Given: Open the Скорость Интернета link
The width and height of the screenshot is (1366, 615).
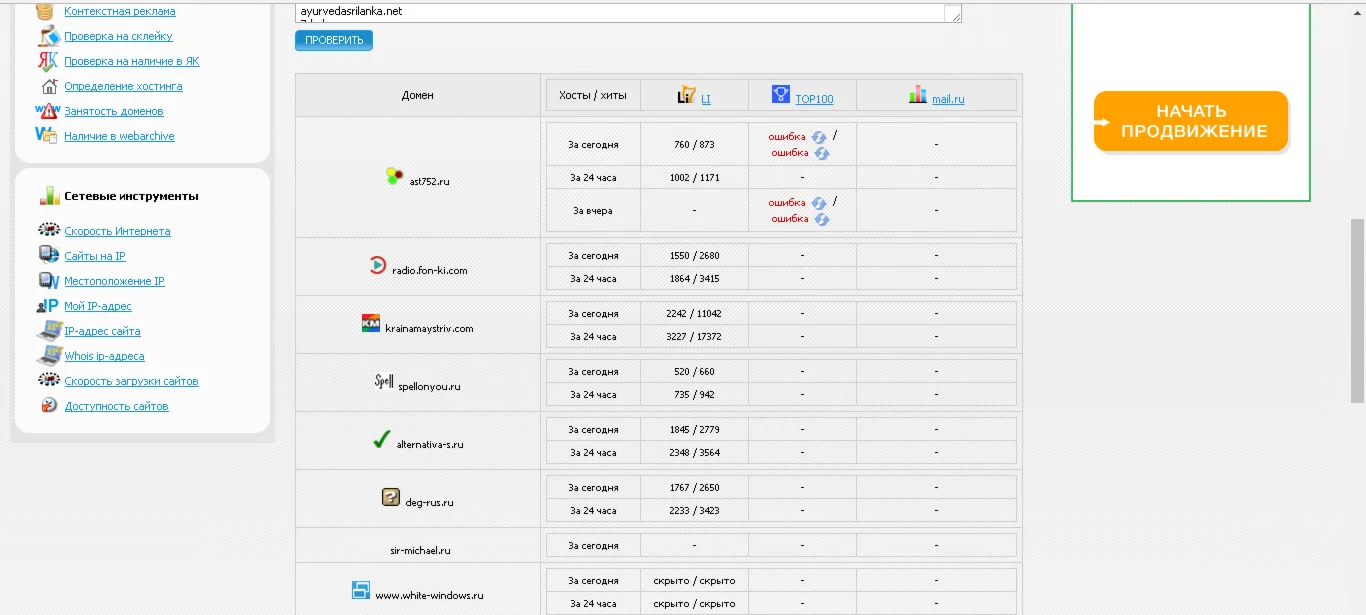Looking at the screenshot, I should click(x=117, y=232).
